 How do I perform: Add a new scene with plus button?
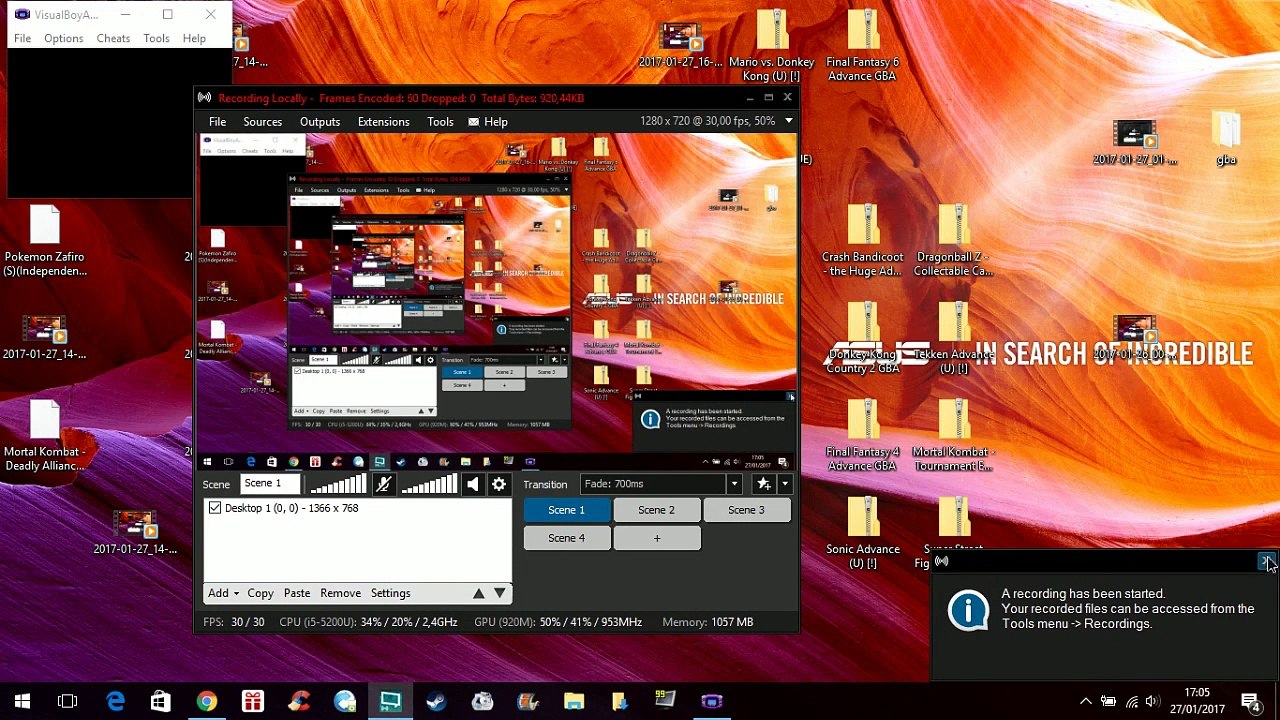click(656, 538)
